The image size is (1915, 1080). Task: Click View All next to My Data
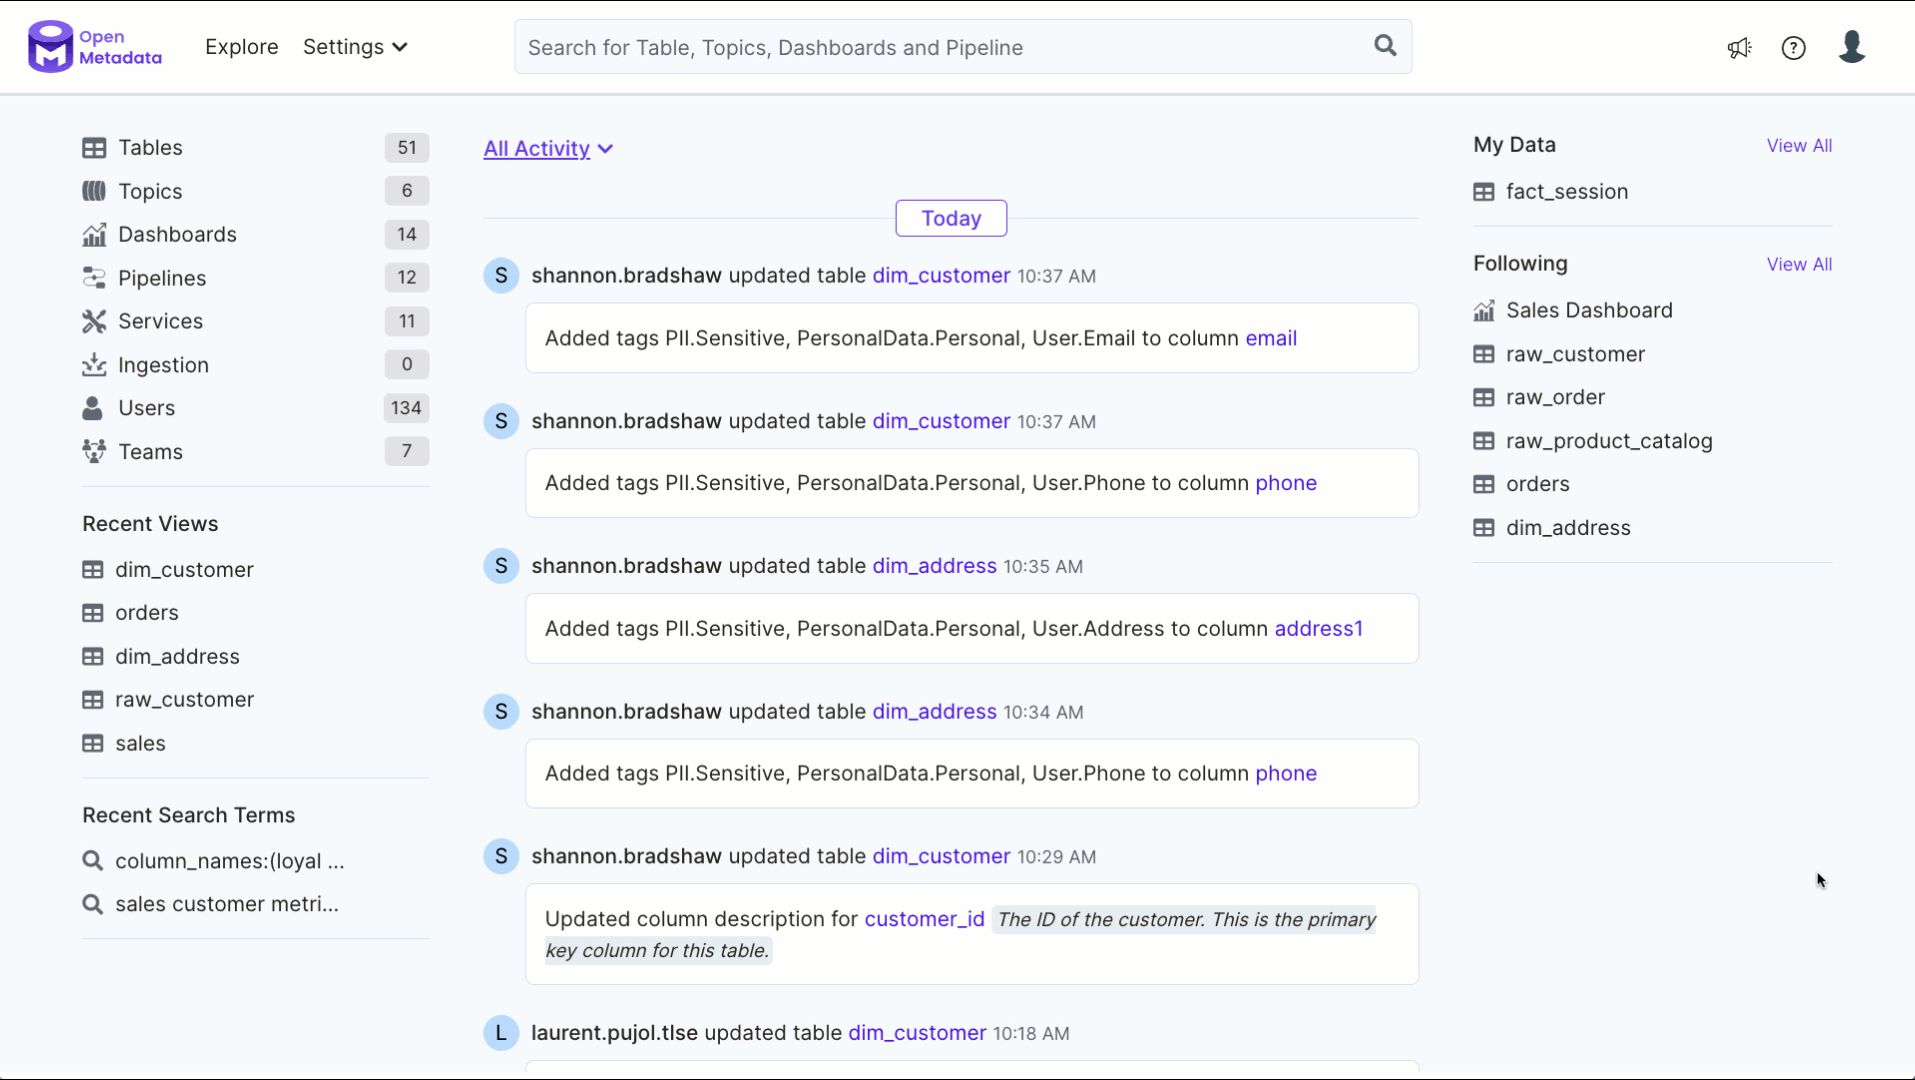pyautogui.click(x=1798, y=146)
